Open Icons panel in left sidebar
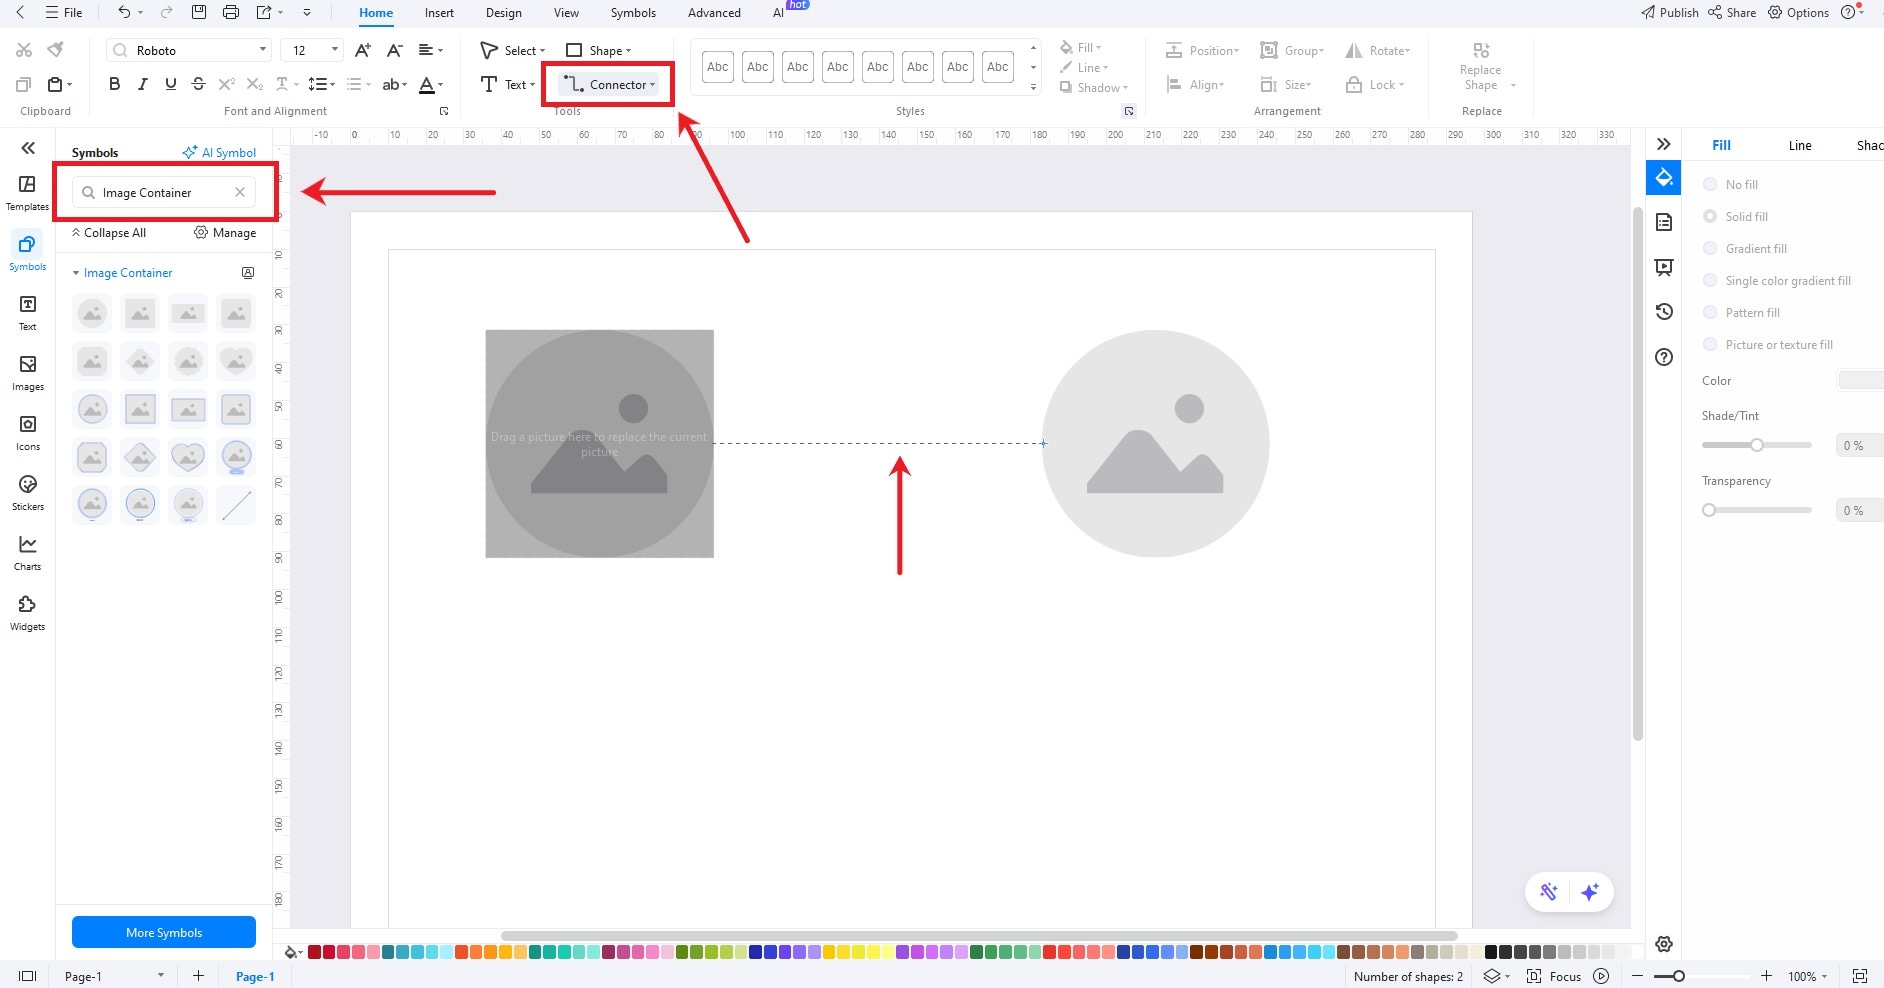 coord(27,432)
